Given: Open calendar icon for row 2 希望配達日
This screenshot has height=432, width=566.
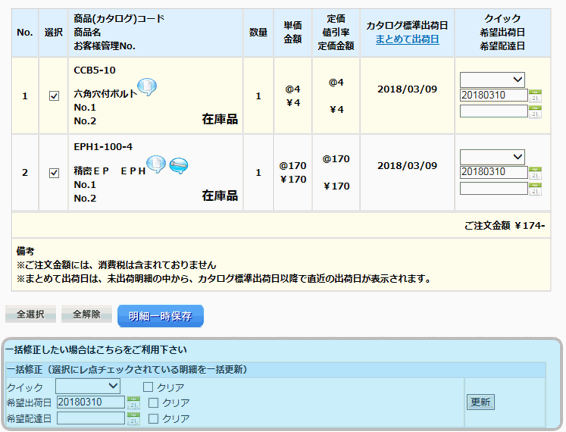Looking at the screenshot, I should coord(535,189).
